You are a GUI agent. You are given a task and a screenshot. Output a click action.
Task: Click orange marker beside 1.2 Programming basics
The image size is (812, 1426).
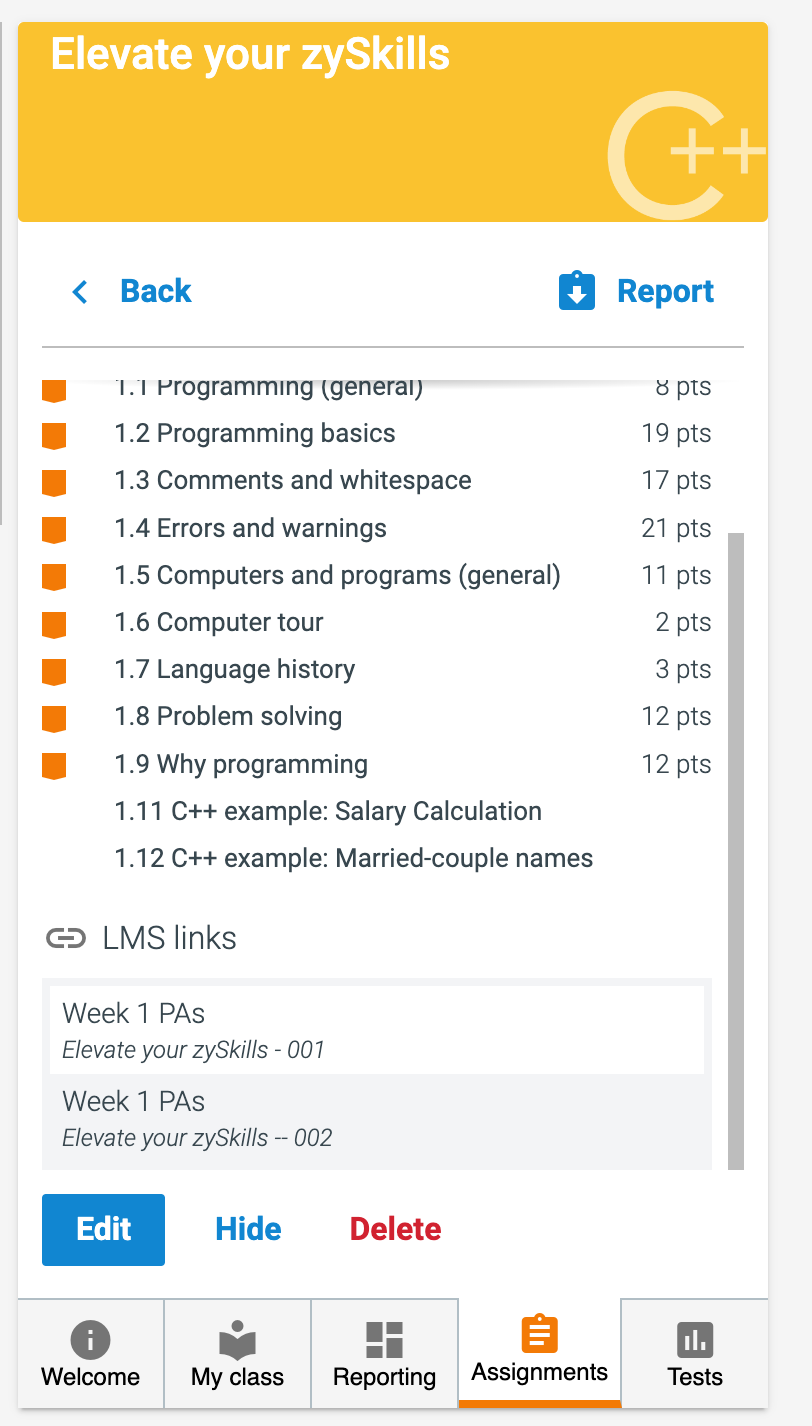click(x=54, y=436)
